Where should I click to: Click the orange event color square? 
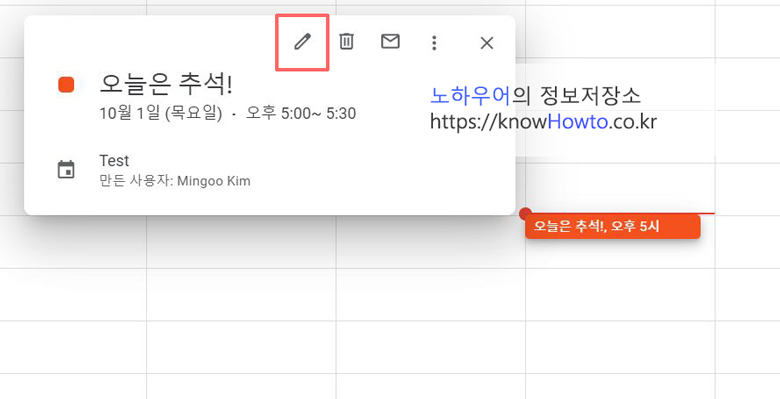(66, 85)
